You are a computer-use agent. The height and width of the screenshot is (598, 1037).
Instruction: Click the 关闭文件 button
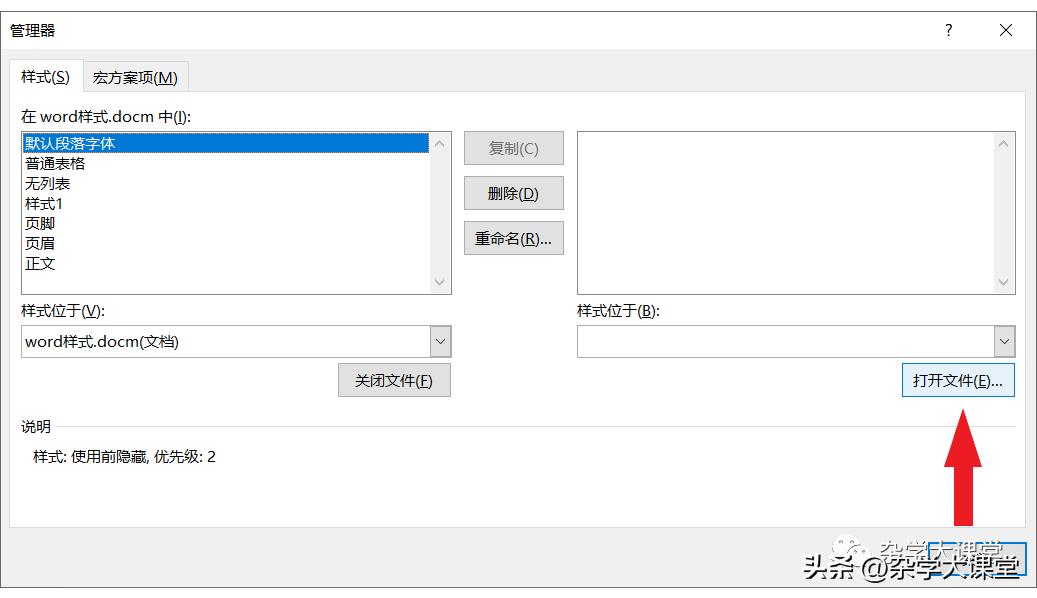click(x=394, y=380)
